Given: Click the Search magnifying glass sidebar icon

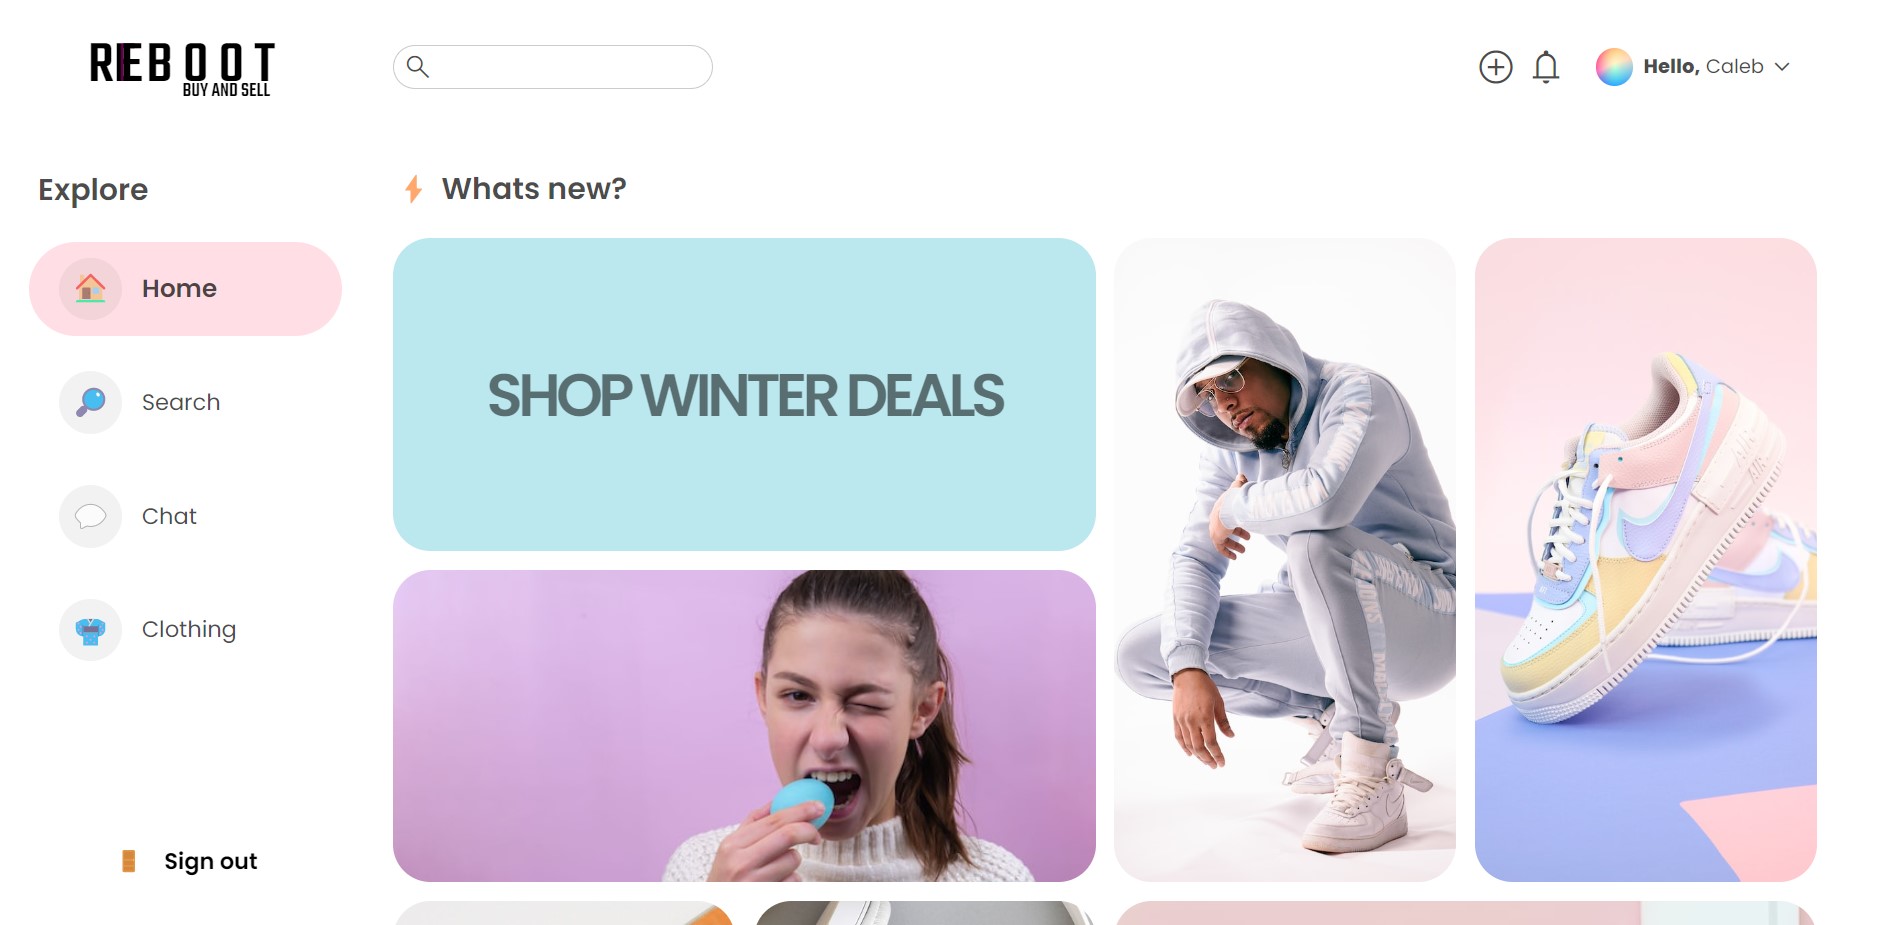Looking at the screenshot, I should pyautogui.click(x=90, y=402).
